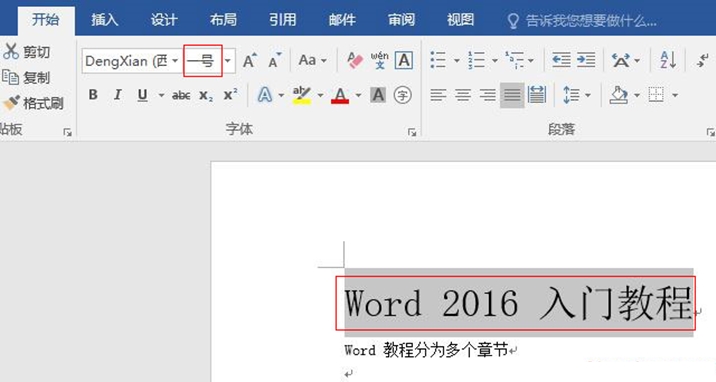Click the text Word 教程分为多个章节
Viewport: 716px width, 382px height.
pyautogui.click(x=426, y=350)
